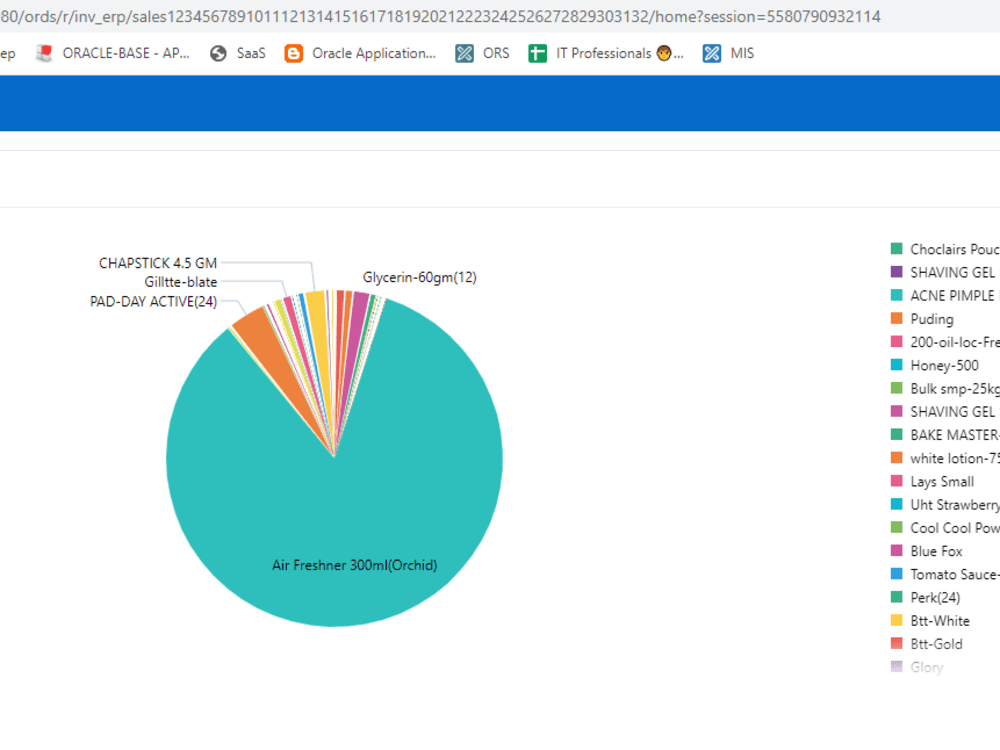Toggle Cool Cool Powder legend swatch
This screenshot has height=750, width=1000.
point(897,527)
